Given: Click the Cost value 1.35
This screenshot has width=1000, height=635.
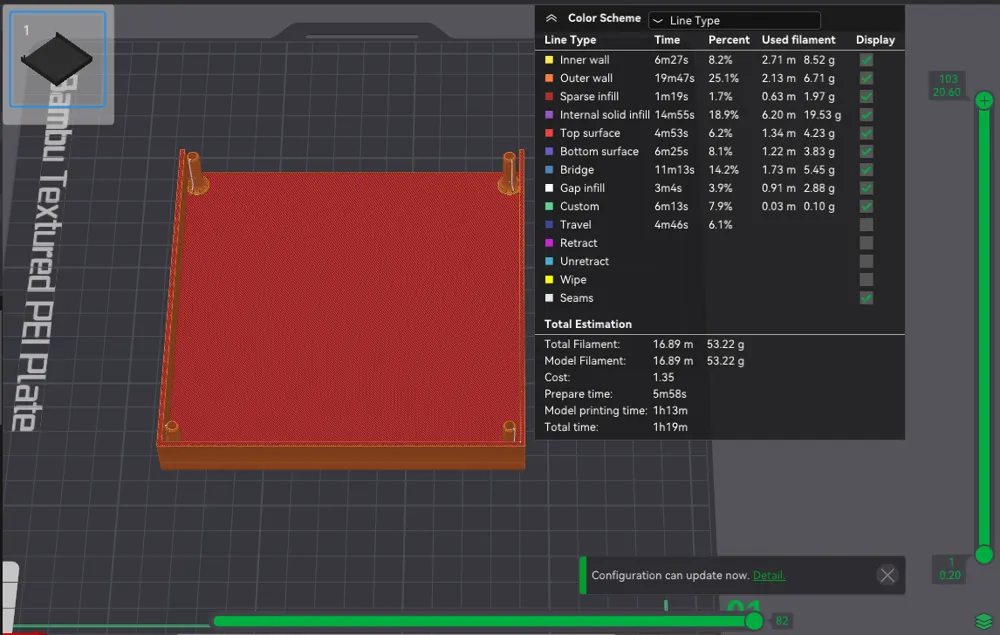Looking at the screenshot, I should 663,377.
